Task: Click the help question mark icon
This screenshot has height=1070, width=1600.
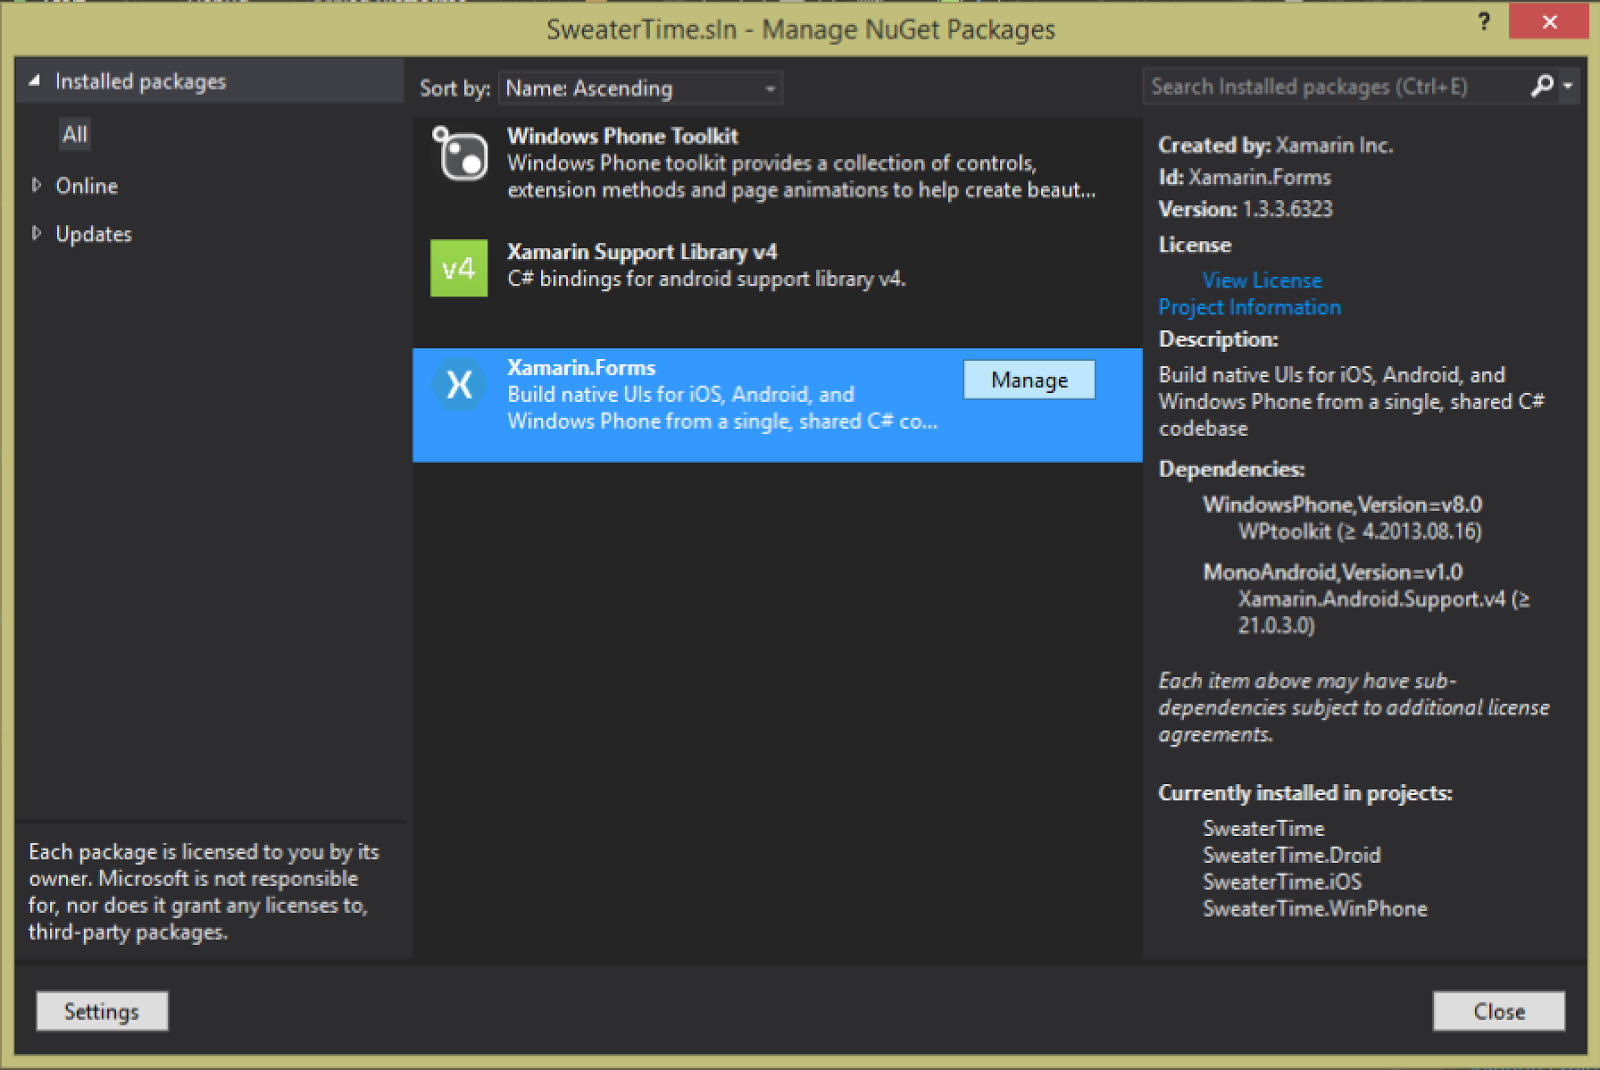Action: [x=1484, y=21]
